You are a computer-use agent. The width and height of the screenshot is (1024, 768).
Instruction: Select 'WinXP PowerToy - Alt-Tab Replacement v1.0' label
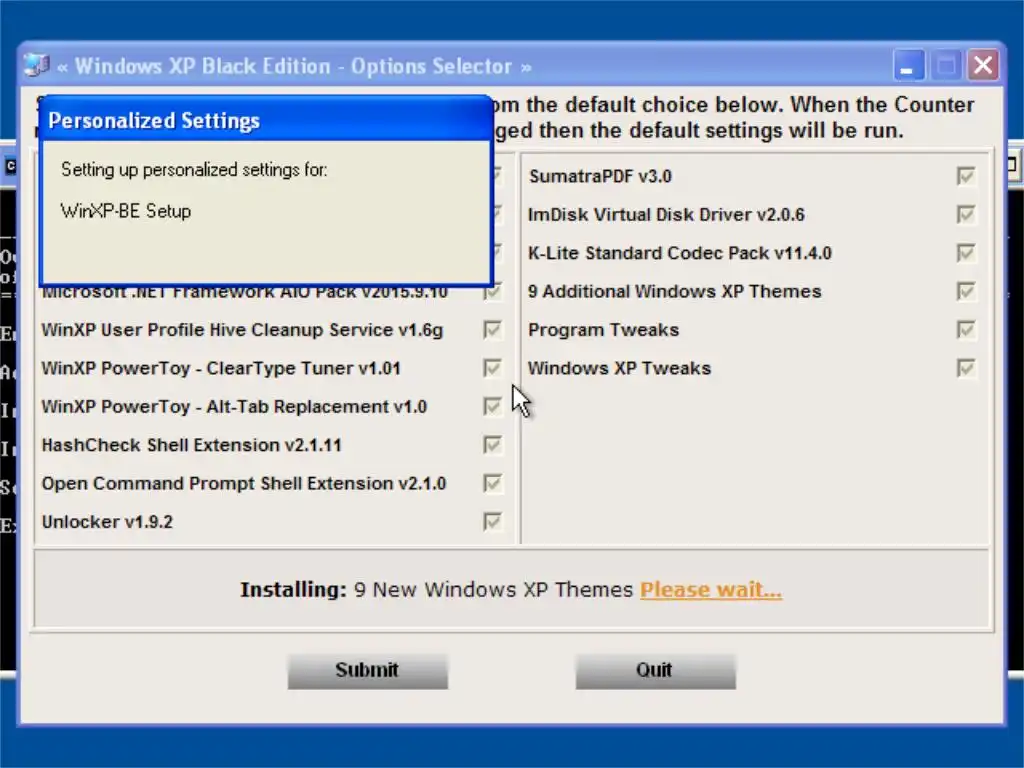(x=234, y=407)
